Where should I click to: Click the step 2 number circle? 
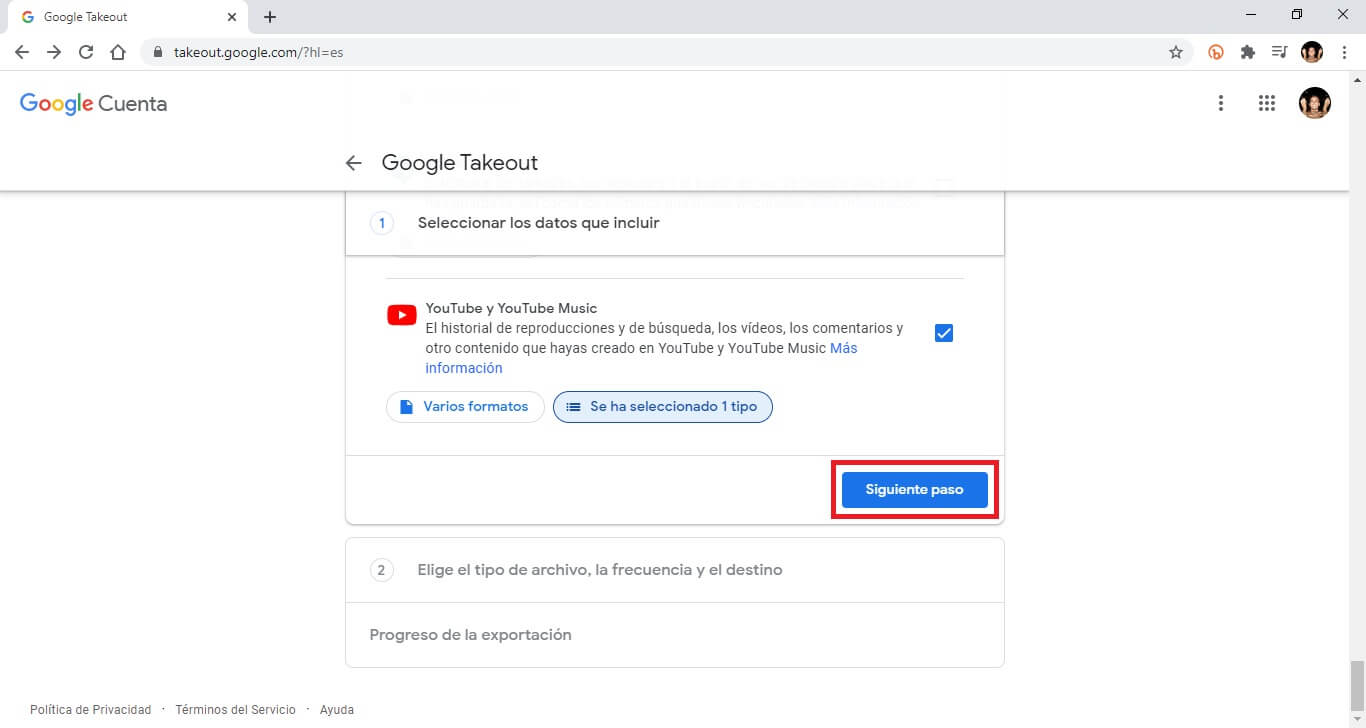point(382,570)
